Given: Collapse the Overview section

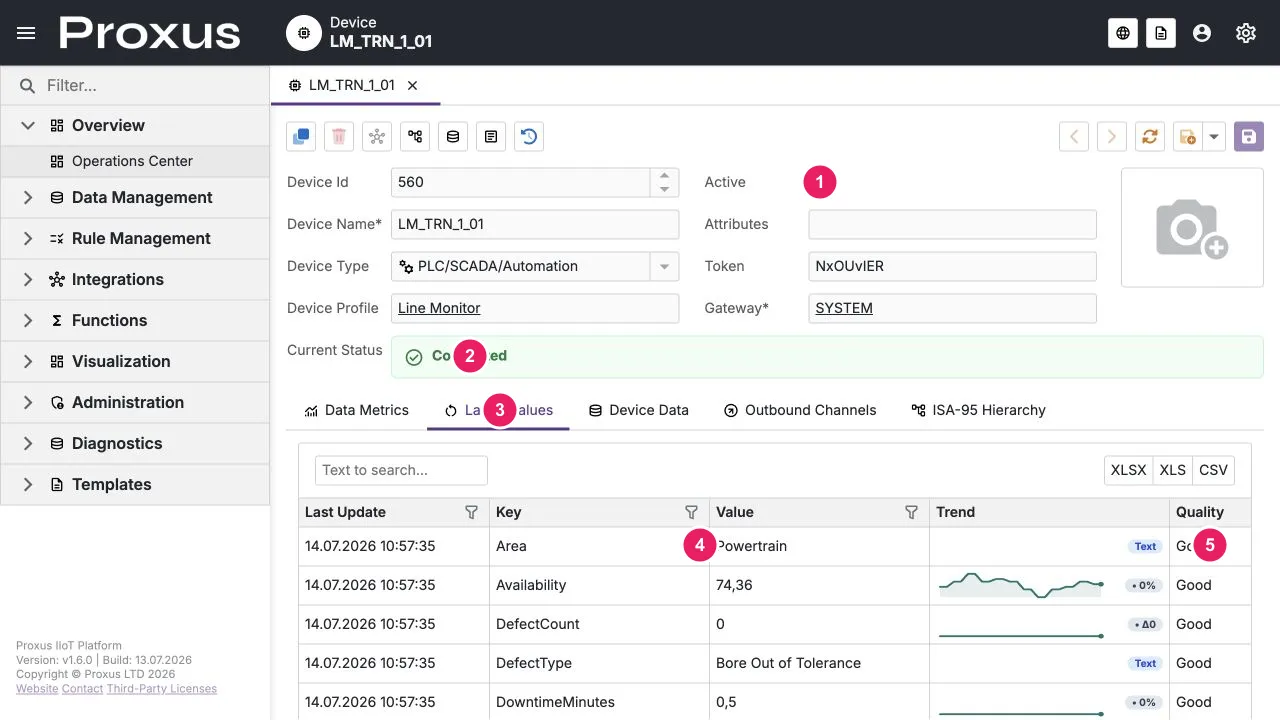Looking at the screenshot, I should (28, 125).
